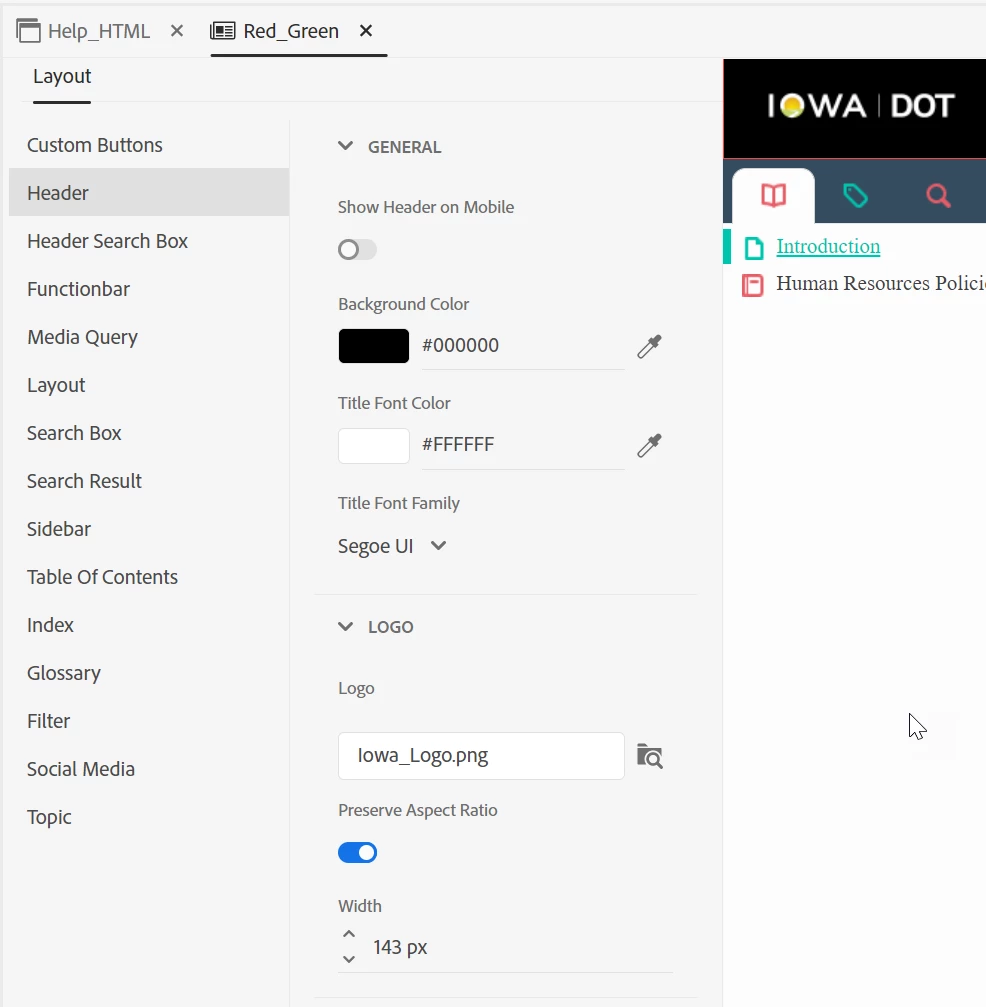Click the Background Color eyedropper icon

coord(649,346)
